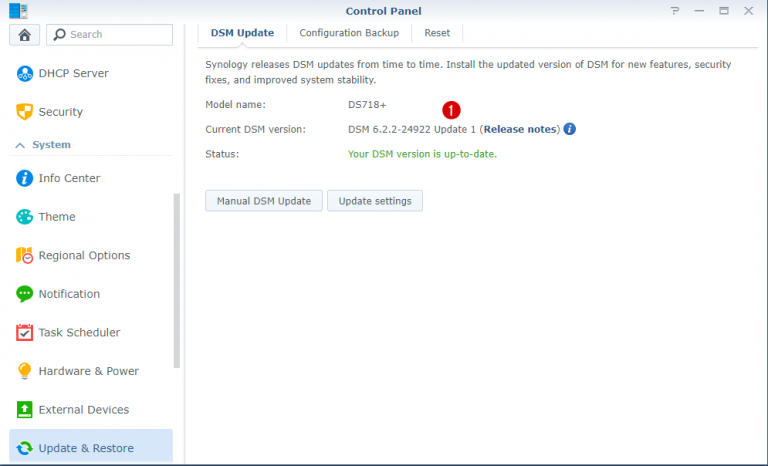Click the Control Panel app icon in title bar
Screen dimensions: 768x466
[x=18, y=11]
